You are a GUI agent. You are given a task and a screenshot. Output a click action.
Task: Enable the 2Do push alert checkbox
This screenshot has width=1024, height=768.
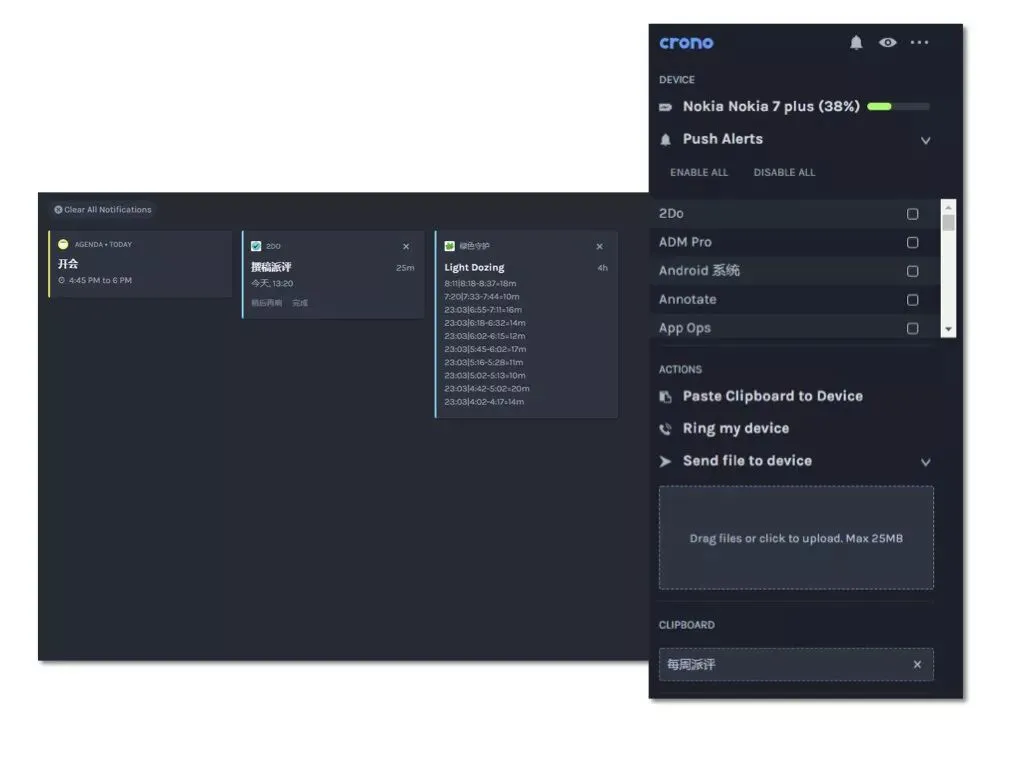pos(912,214)
